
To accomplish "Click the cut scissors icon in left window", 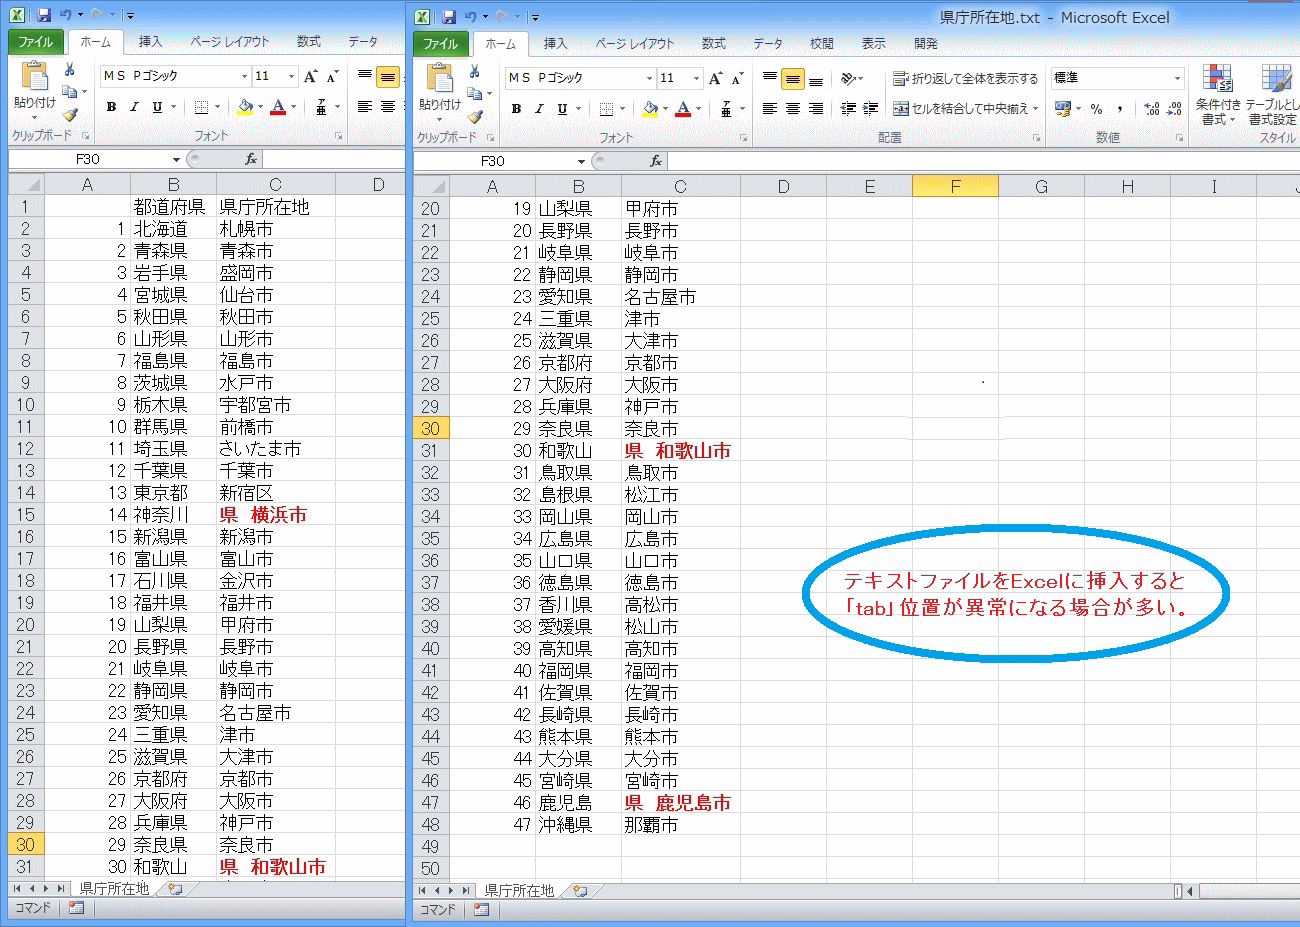I will pyautogui.click(x=69, y=69).
